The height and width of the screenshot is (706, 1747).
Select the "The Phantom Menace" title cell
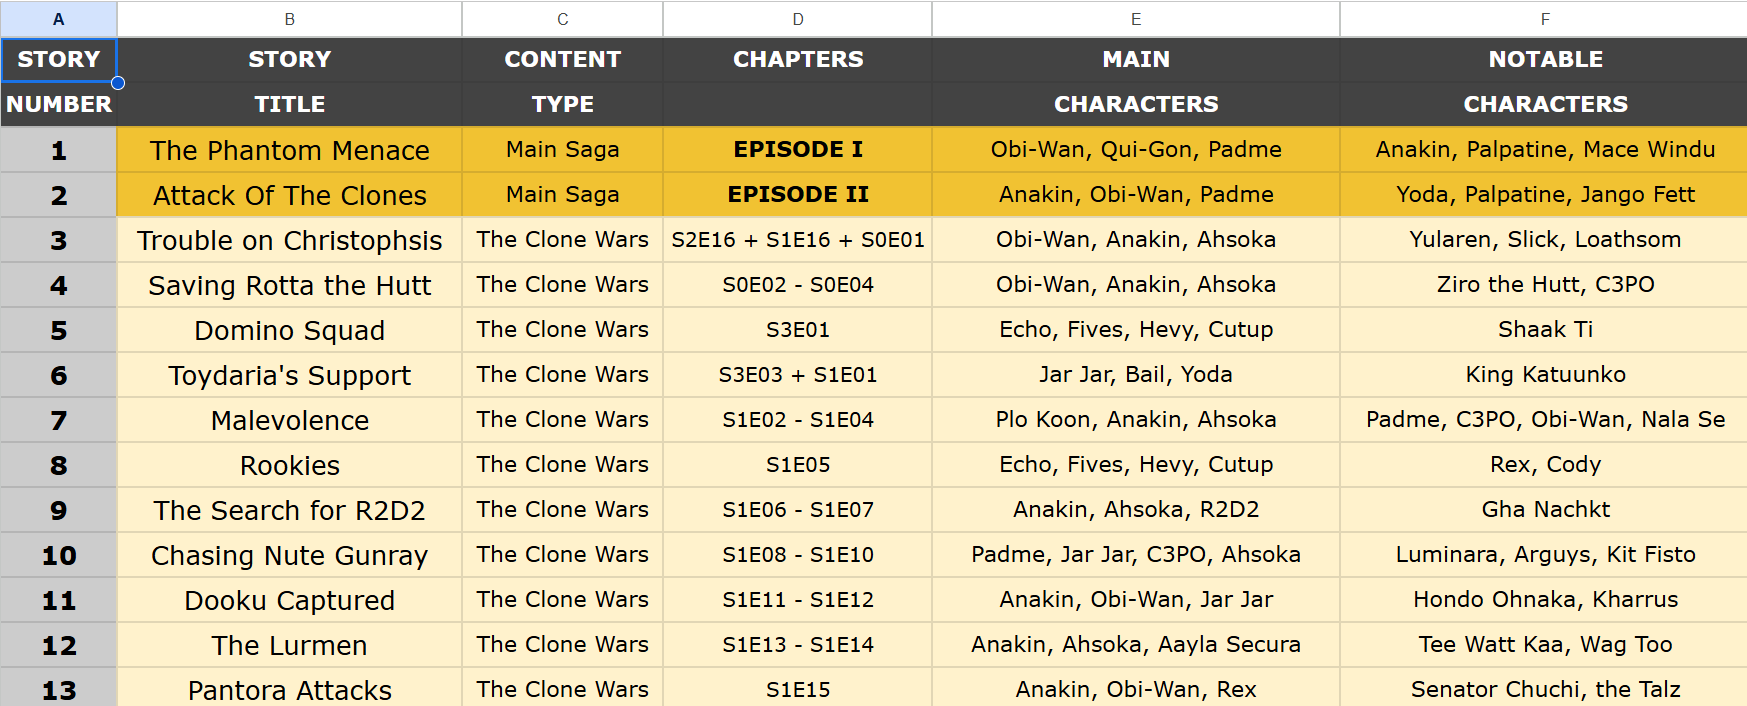click(x=289, y=150)
